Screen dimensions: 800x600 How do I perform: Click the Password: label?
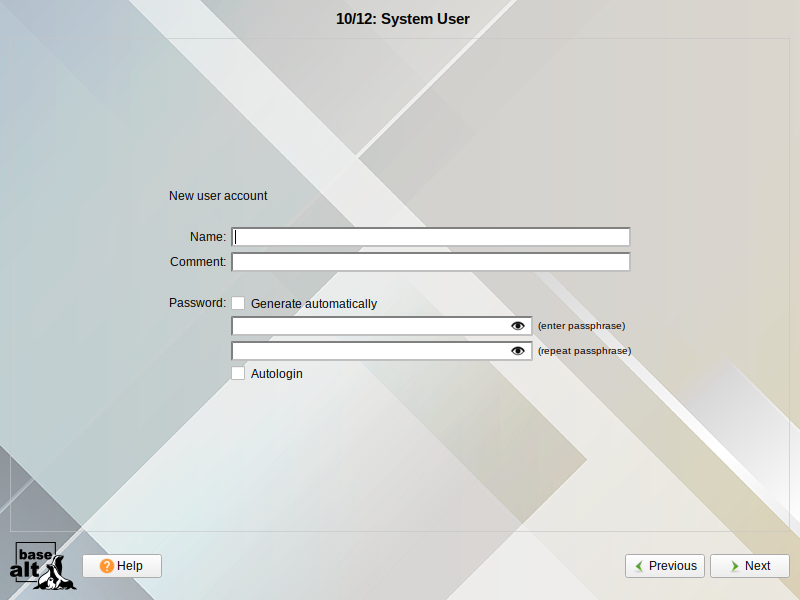click(x=197, y=303)
